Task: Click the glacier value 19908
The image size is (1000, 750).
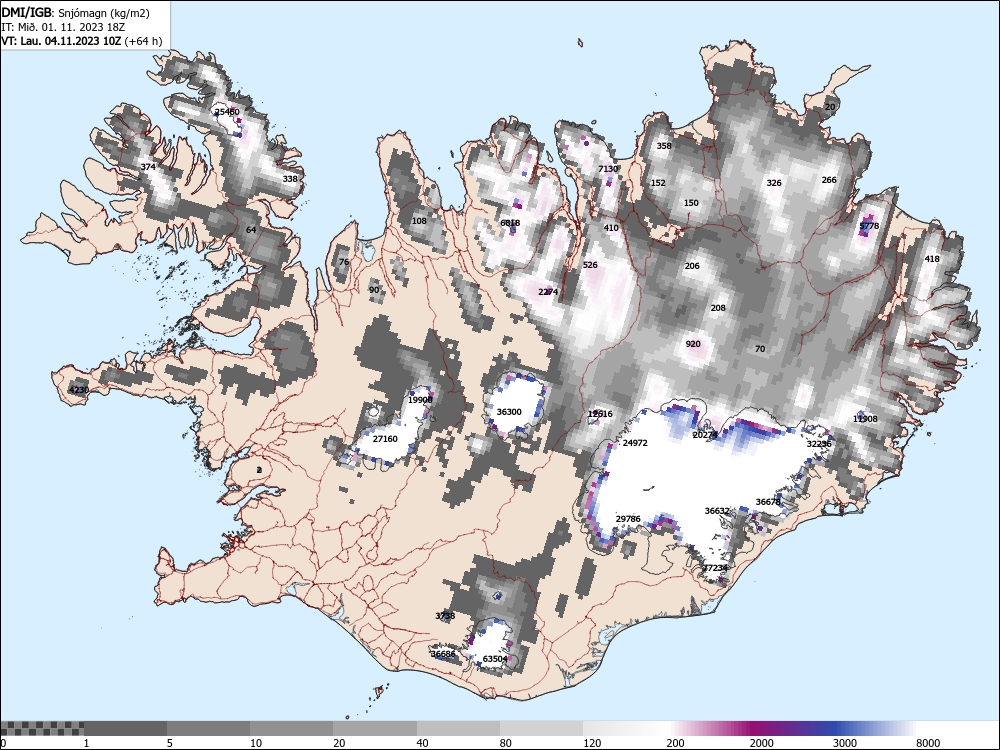Action: 420,400
